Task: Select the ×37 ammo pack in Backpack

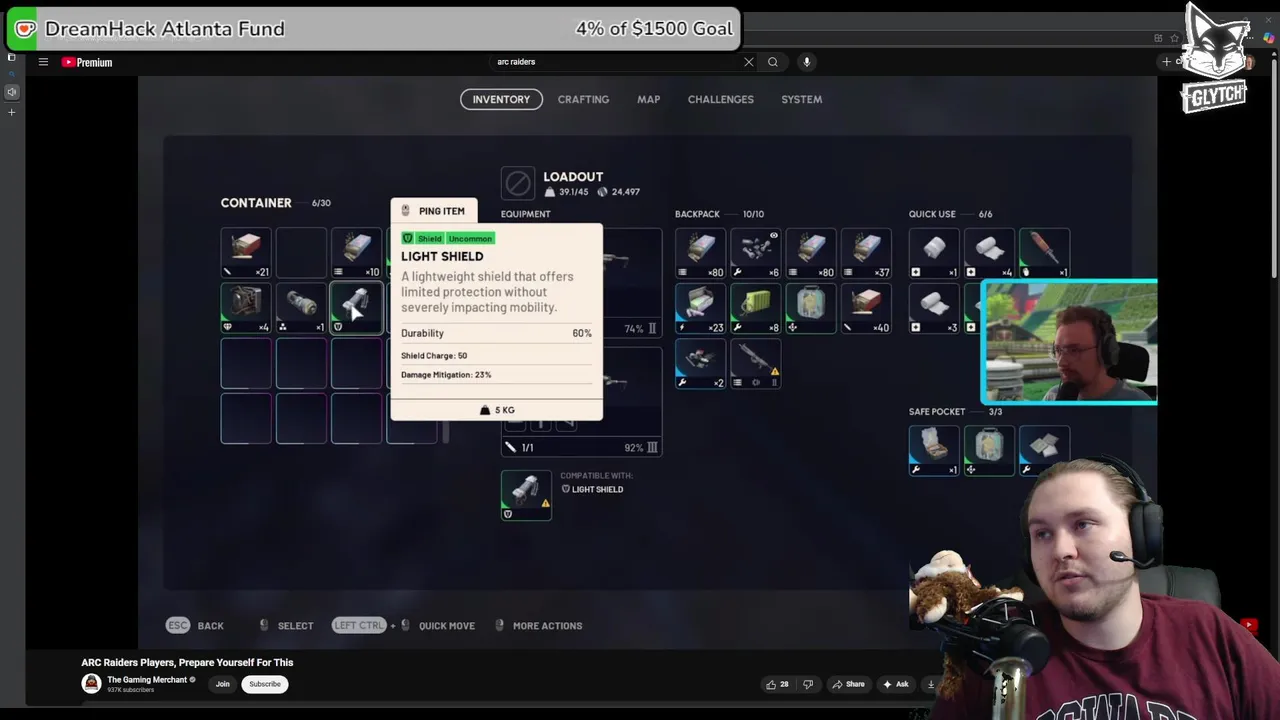Action: tap(866, 253)
